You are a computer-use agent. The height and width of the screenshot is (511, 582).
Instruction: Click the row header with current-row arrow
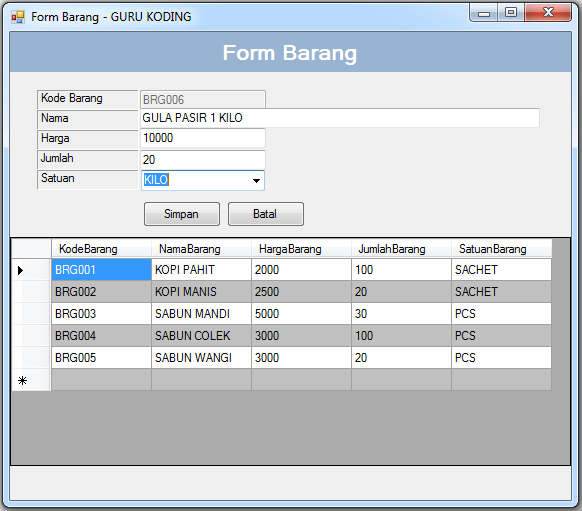31,270
